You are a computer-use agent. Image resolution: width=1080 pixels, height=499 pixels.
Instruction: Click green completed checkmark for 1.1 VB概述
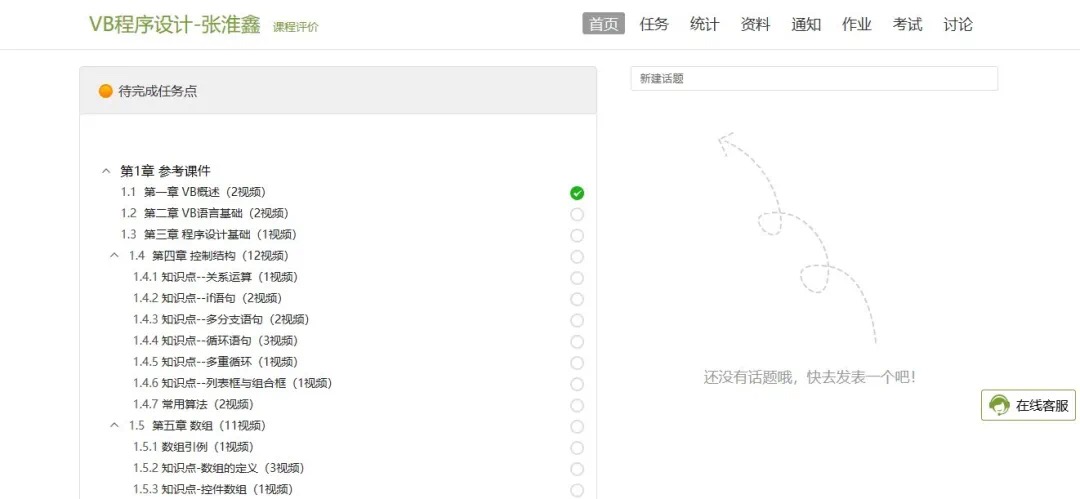pyautogui.click(x=577, y=193)
